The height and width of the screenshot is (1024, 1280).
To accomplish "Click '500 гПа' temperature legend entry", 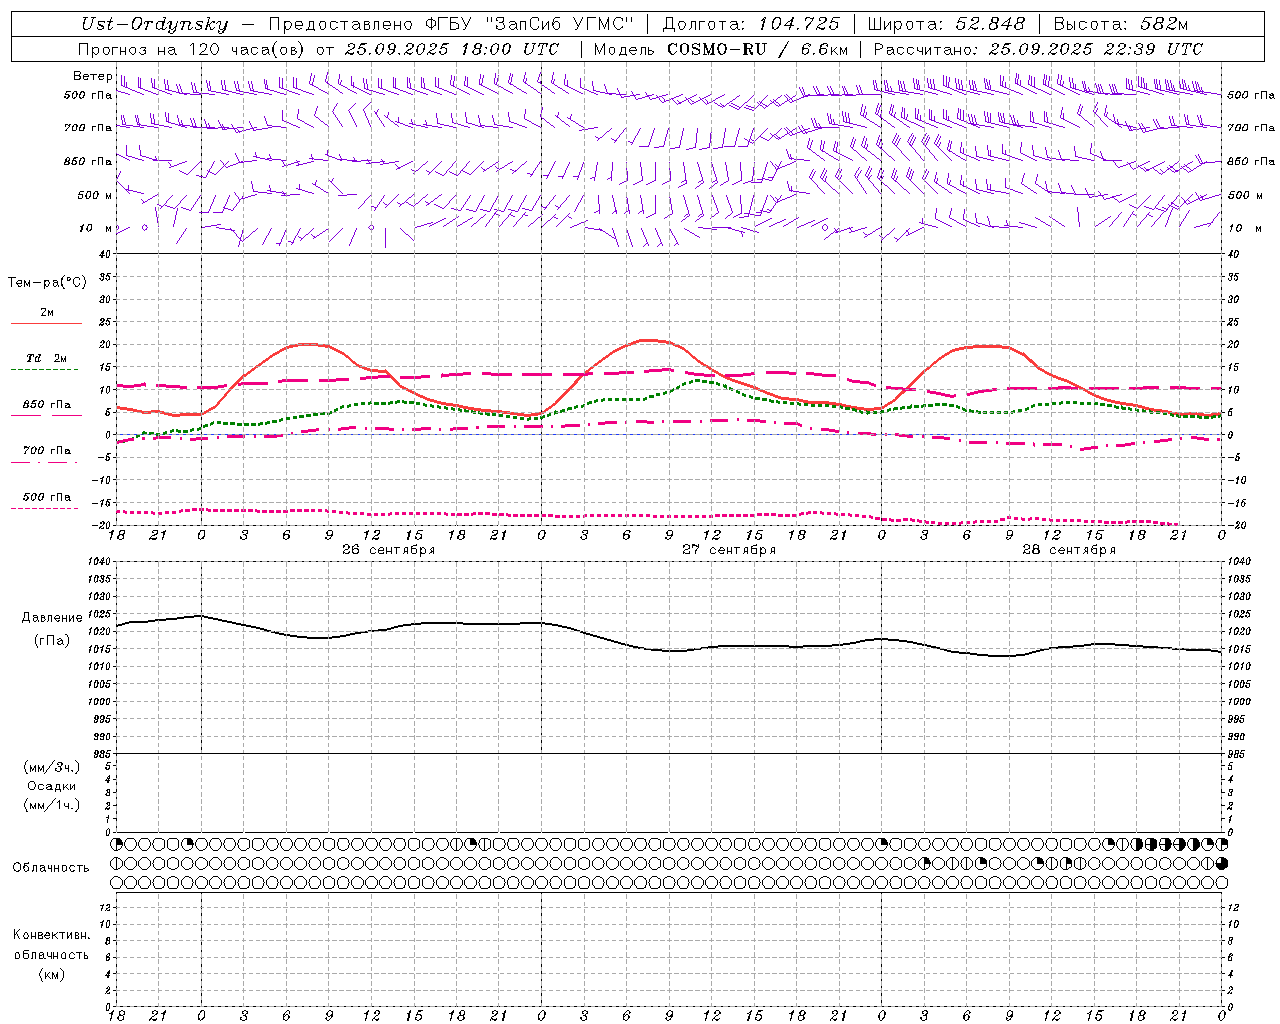I will tap(47, 497).
